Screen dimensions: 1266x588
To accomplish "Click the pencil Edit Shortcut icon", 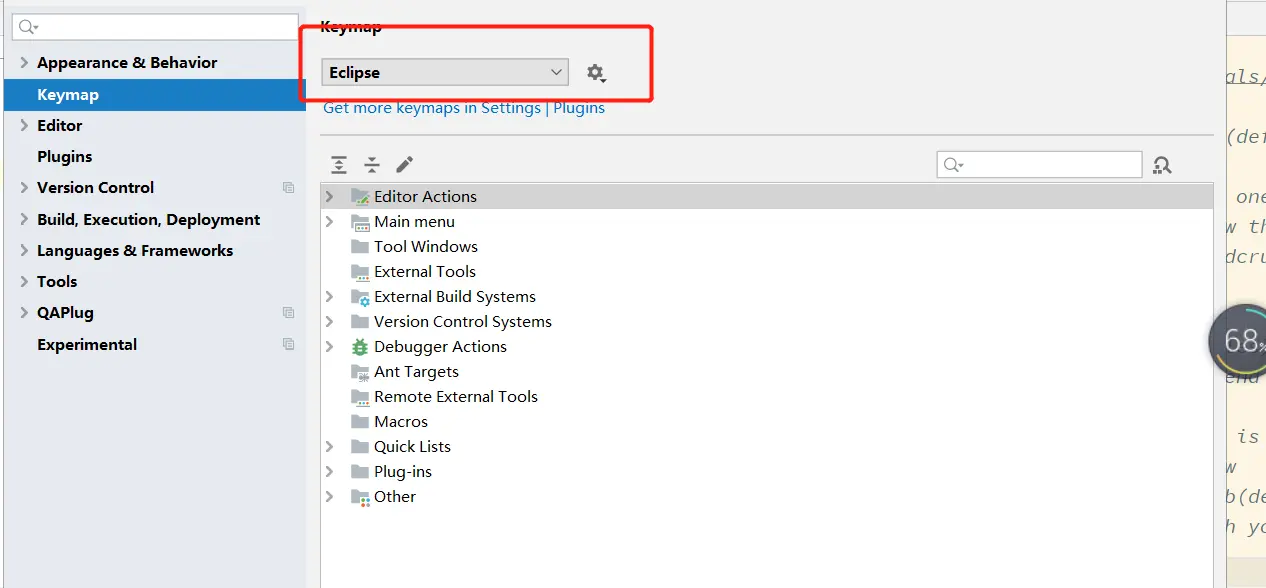I will pyautogui.click(x=404, y=165).
